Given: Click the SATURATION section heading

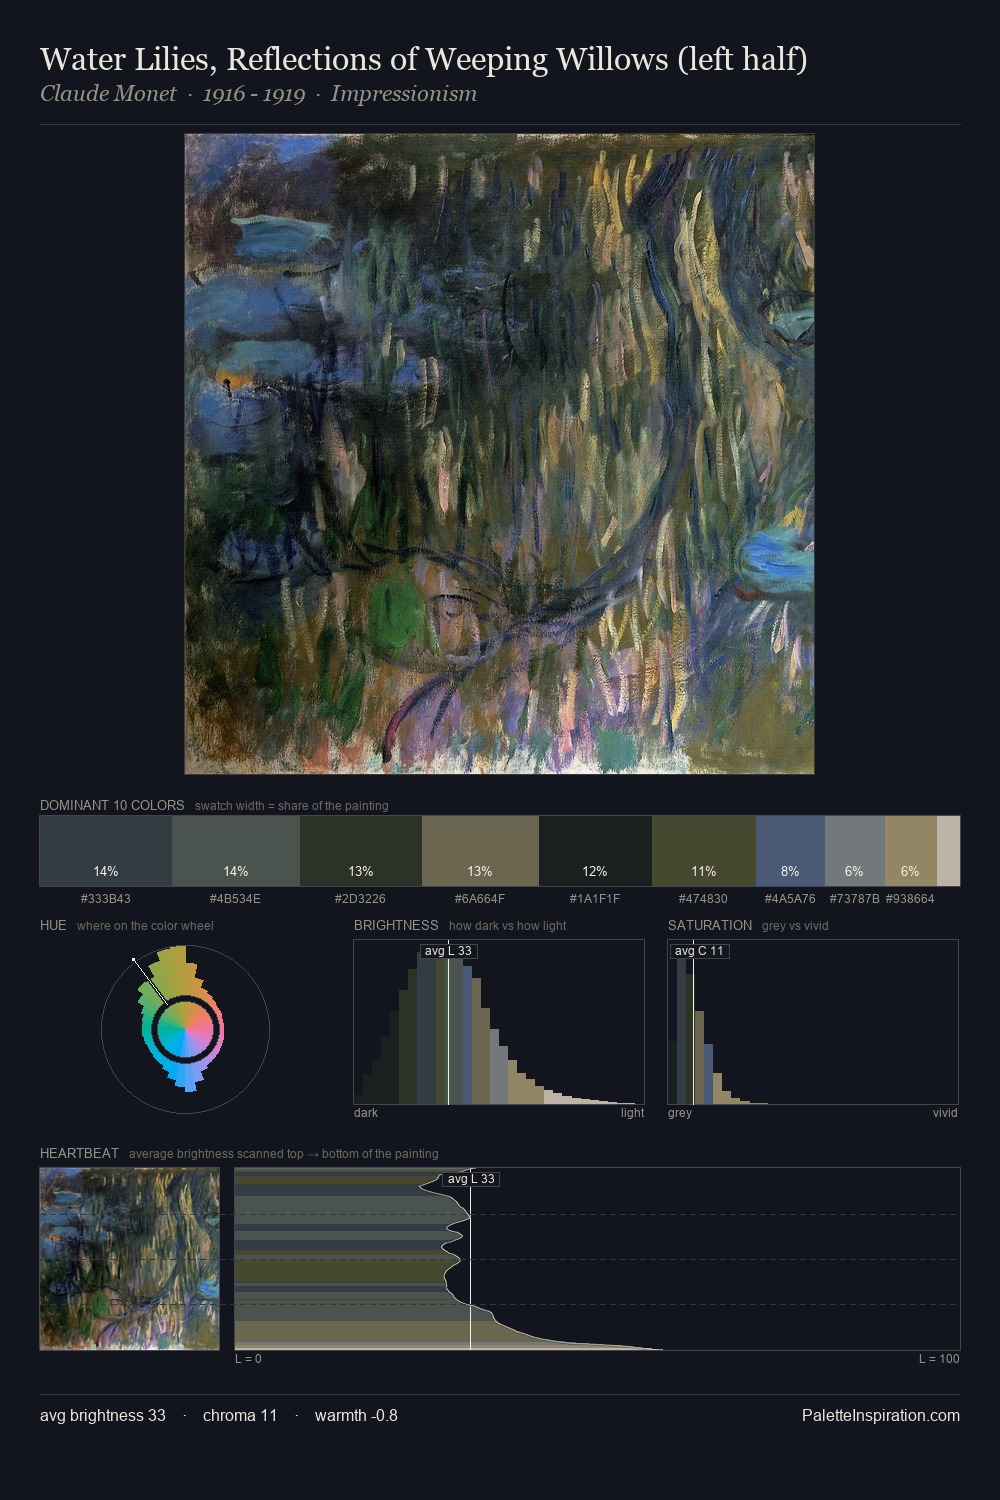Looking at the screenshot, I should click(710, 925).
